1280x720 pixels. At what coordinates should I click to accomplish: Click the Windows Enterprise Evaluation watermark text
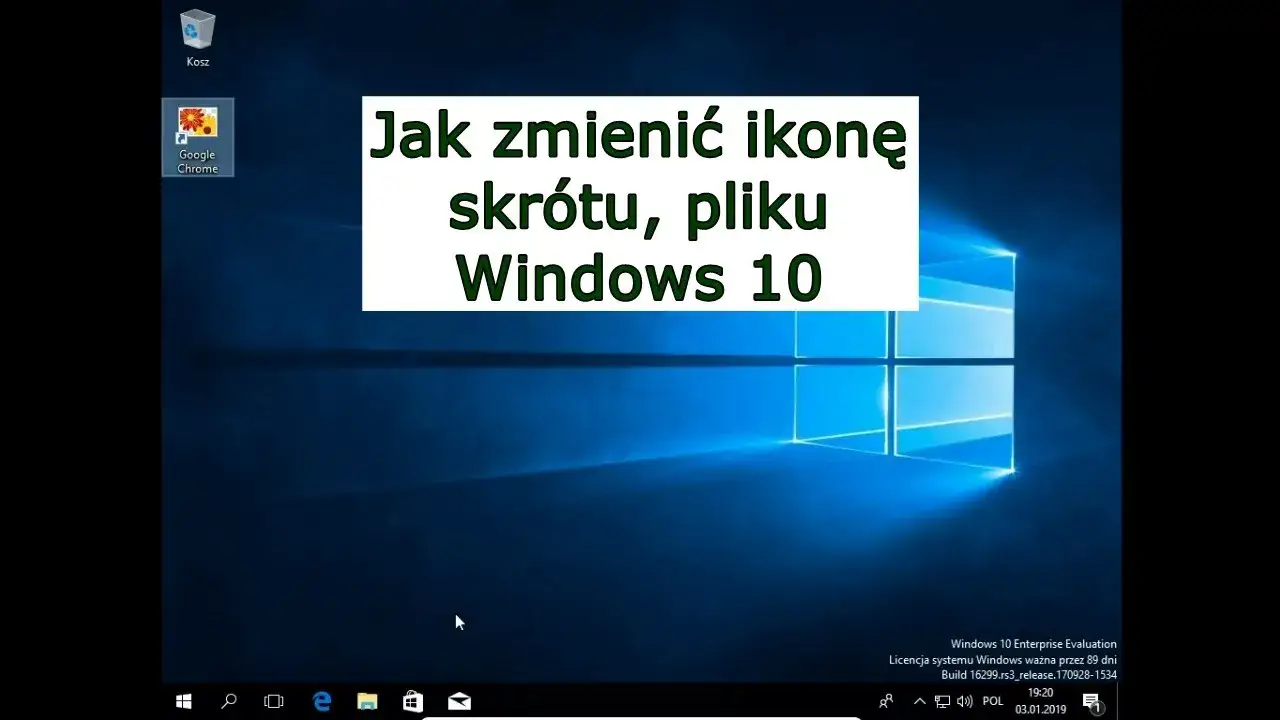1035,644
